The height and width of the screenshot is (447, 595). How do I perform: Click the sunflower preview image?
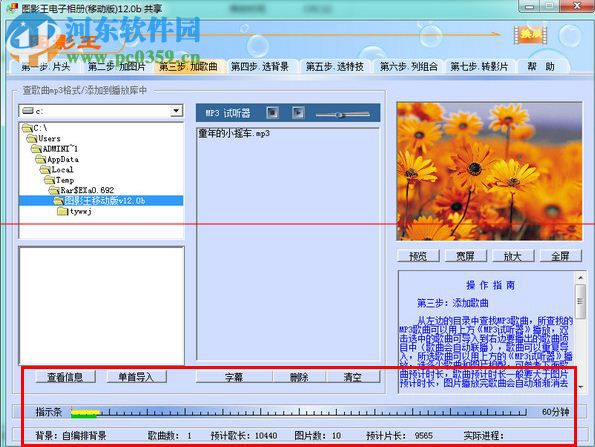(489, 171)
